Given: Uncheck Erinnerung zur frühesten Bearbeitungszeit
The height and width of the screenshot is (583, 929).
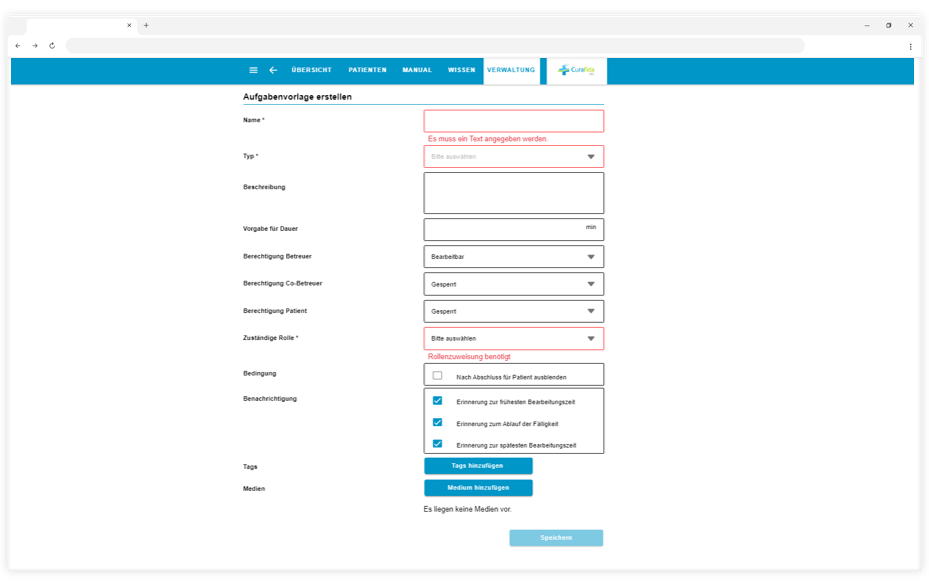Looking at the screenshot, I should 437,401.
